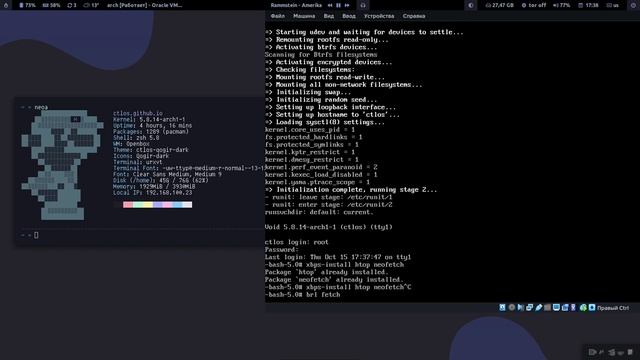Click the audio icon in VM status bar
The image size is (640, 360).
521,308
